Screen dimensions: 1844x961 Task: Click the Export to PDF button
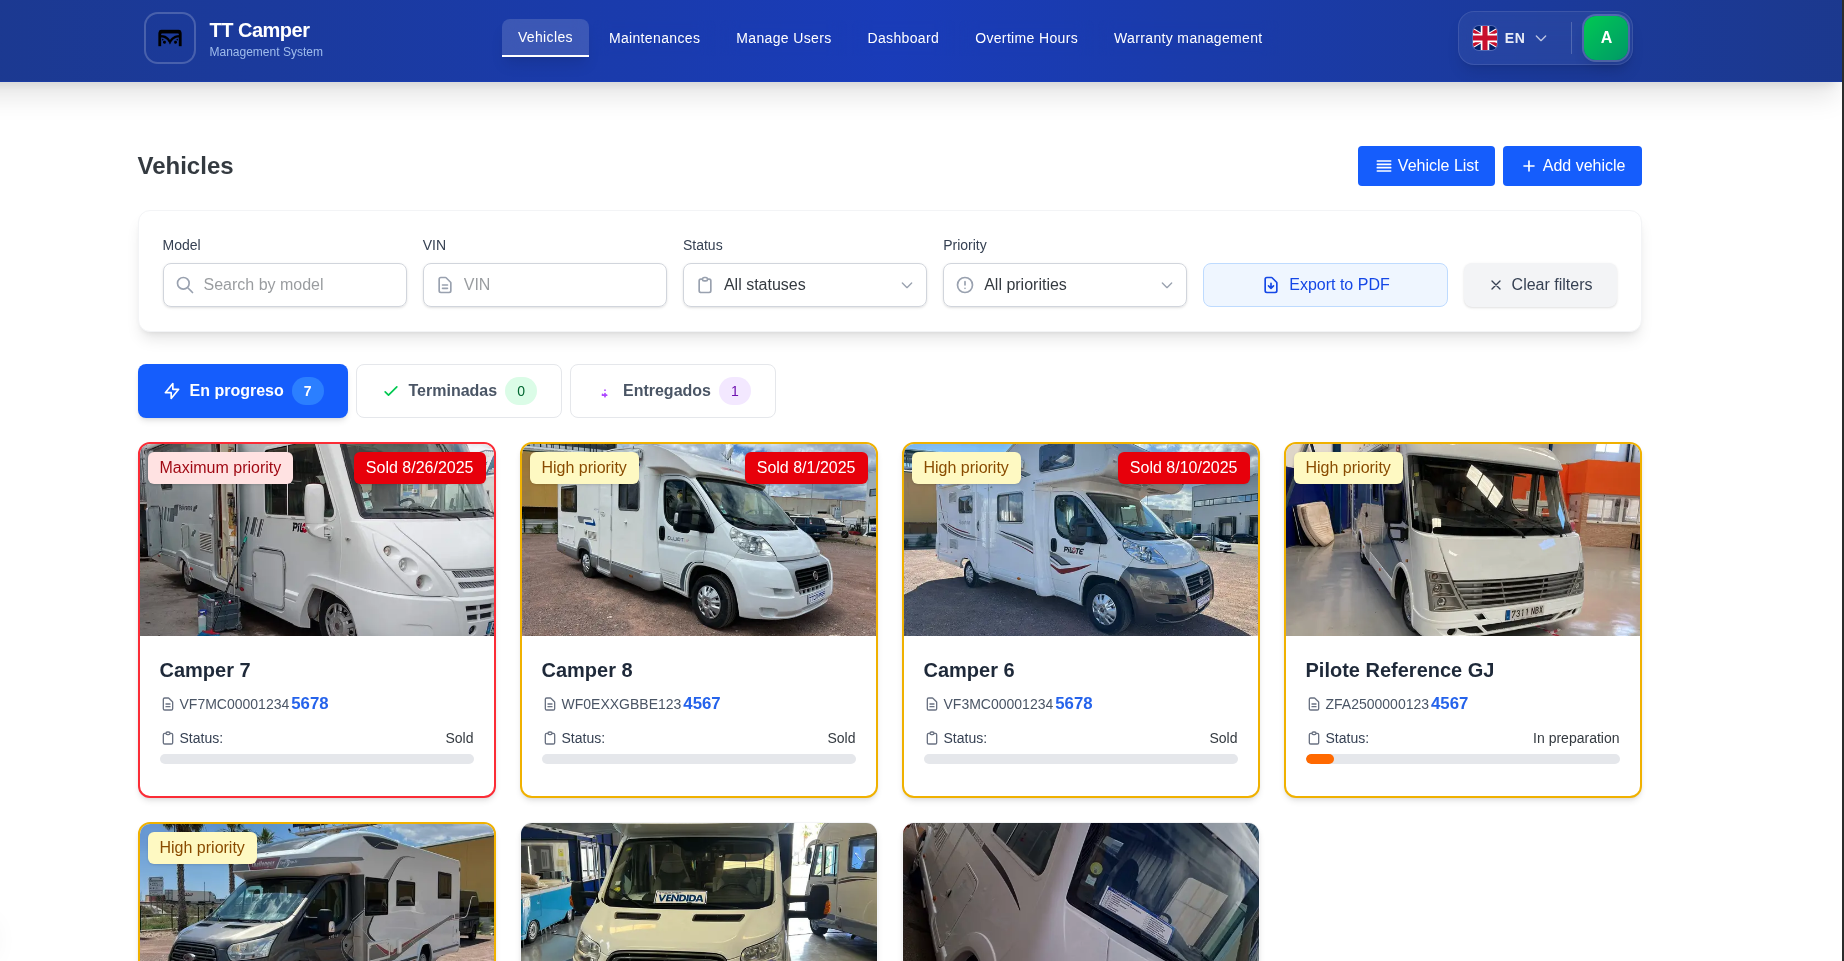tap(1324, 285)
